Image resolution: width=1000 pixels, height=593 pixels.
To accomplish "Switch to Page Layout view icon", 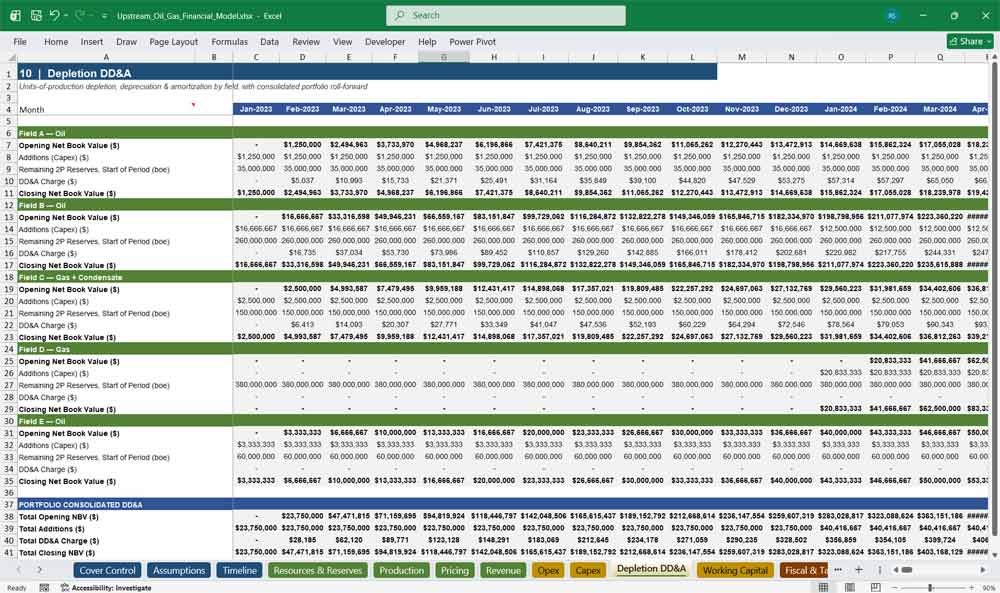I will click(x=849, y=587).
